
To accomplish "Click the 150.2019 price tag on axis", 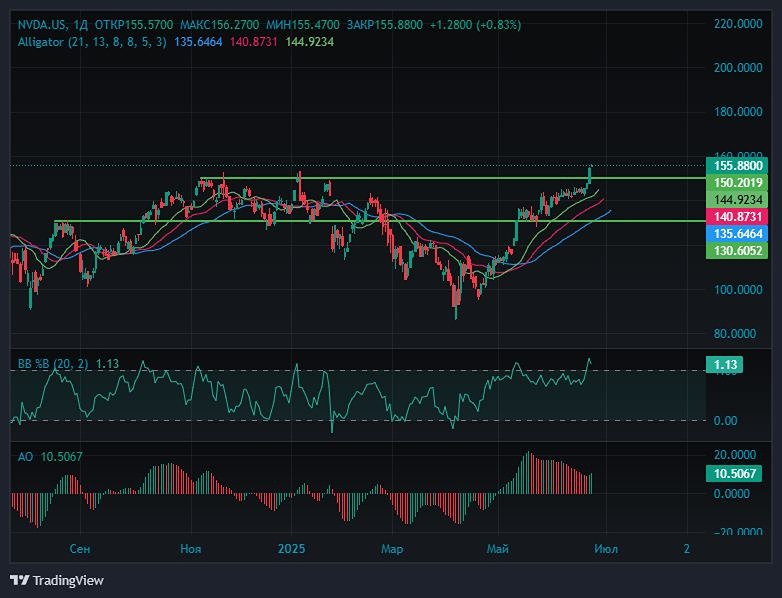I will pos(739,182).
